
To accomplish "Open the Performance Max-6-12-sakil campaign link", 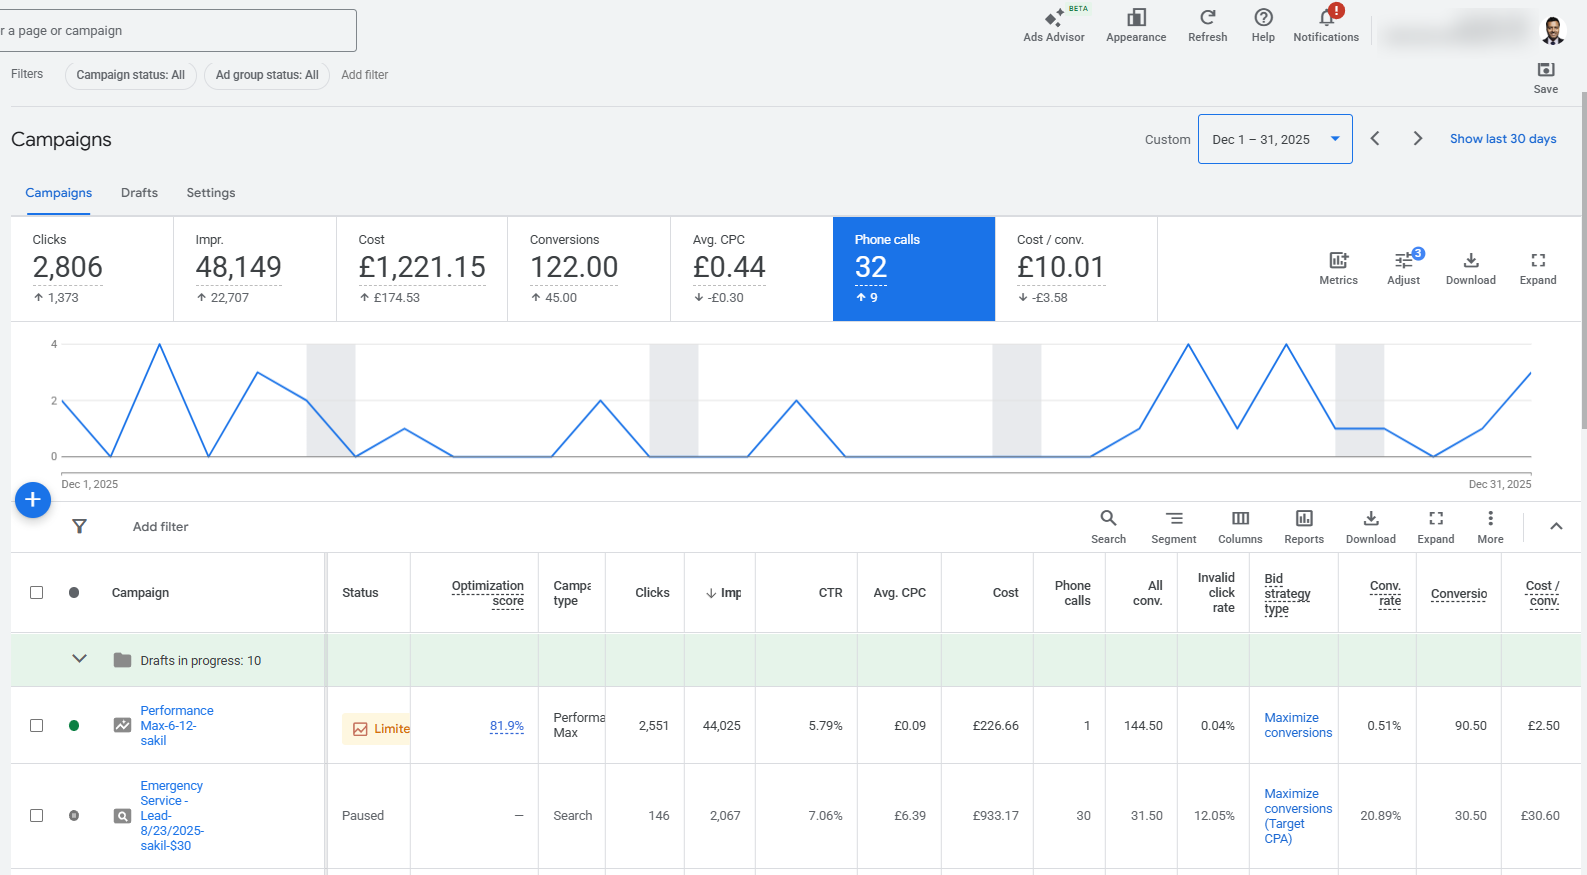I will point(176,725).
